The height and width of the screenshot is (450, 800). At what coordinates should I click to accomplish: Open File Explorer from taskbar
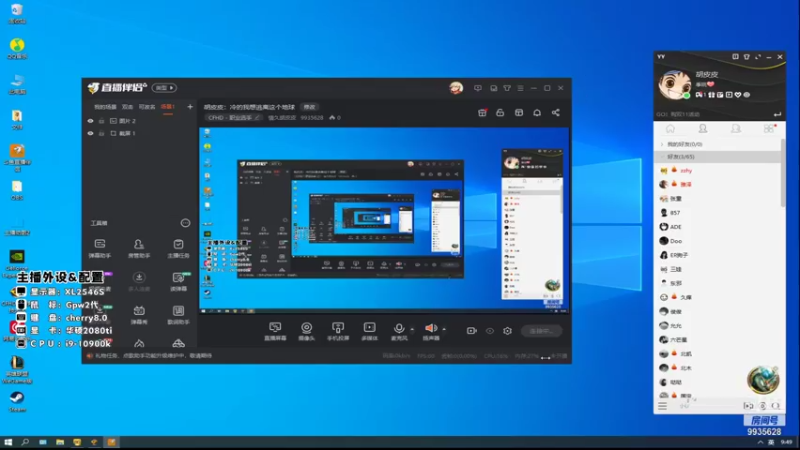coord(60,442)
